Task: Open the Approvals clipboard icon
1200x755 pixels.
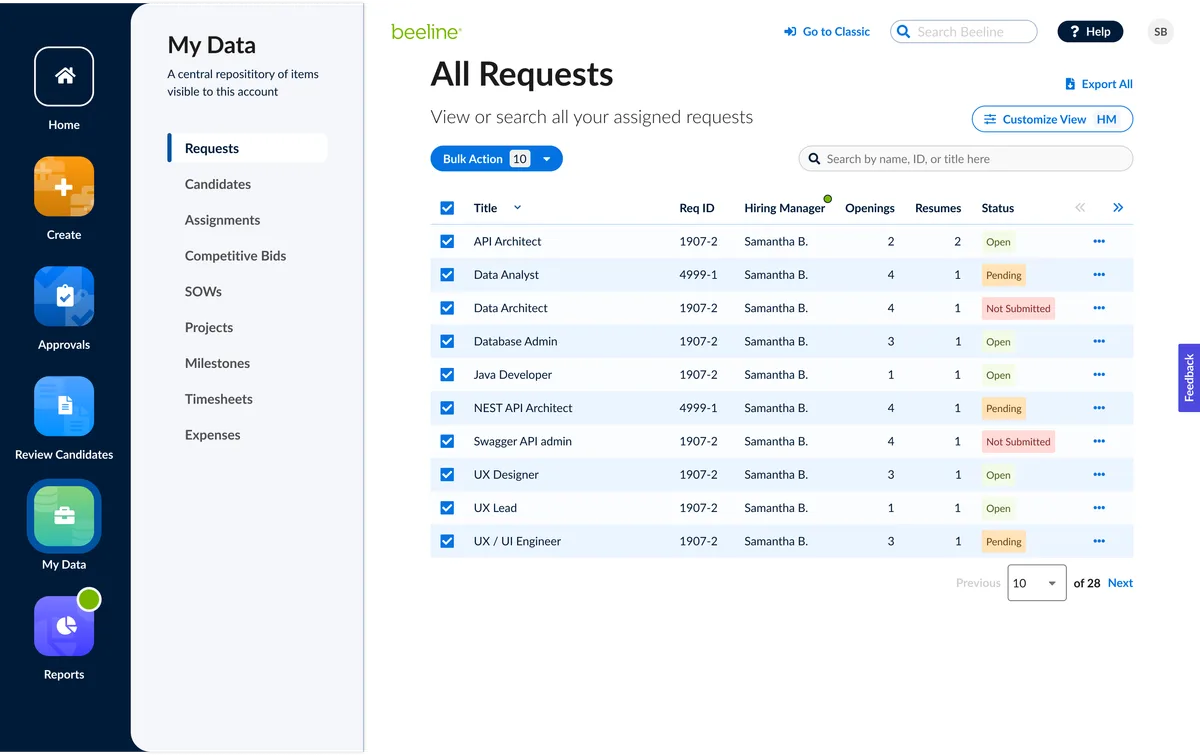Action: tap(64, 297)
